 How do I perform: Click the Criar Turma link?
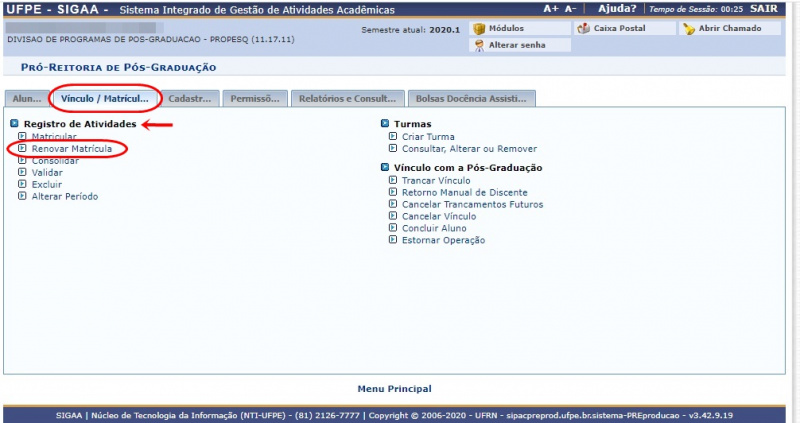[428, 137]
